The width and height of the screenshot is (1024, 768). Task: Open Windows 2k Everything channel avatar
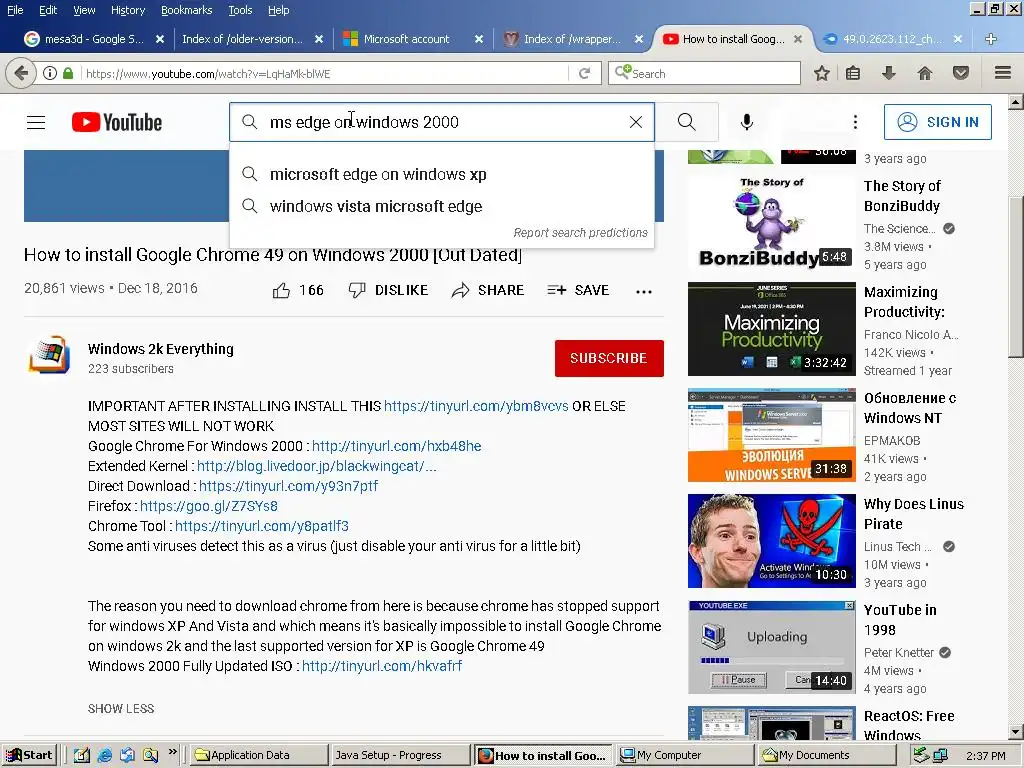[x=49, y=356]
